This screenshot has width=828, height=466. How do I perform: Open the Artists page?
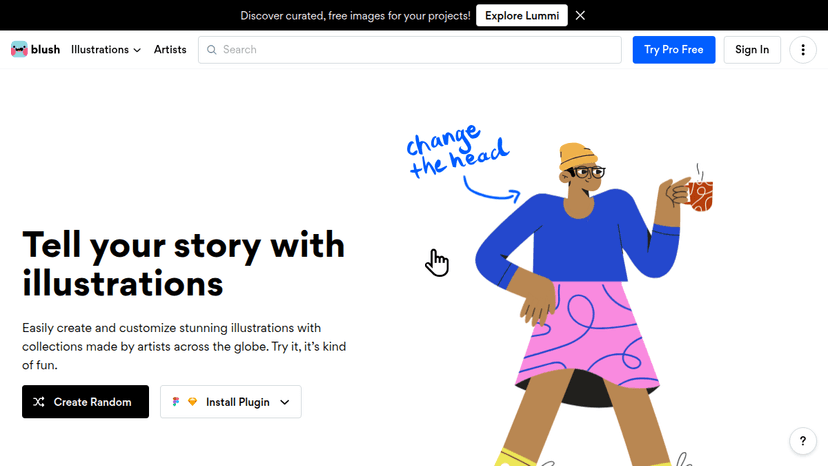pos(170,50)
